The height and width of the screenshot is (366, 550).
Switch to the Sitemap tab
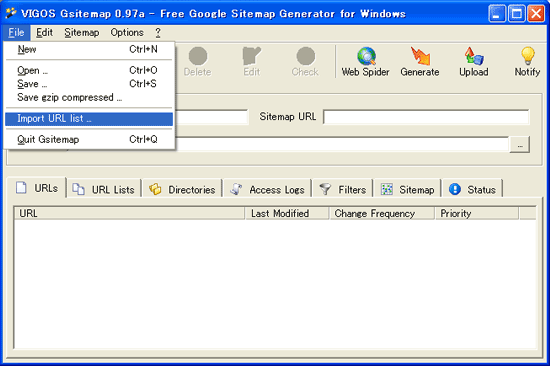[408, 190]
